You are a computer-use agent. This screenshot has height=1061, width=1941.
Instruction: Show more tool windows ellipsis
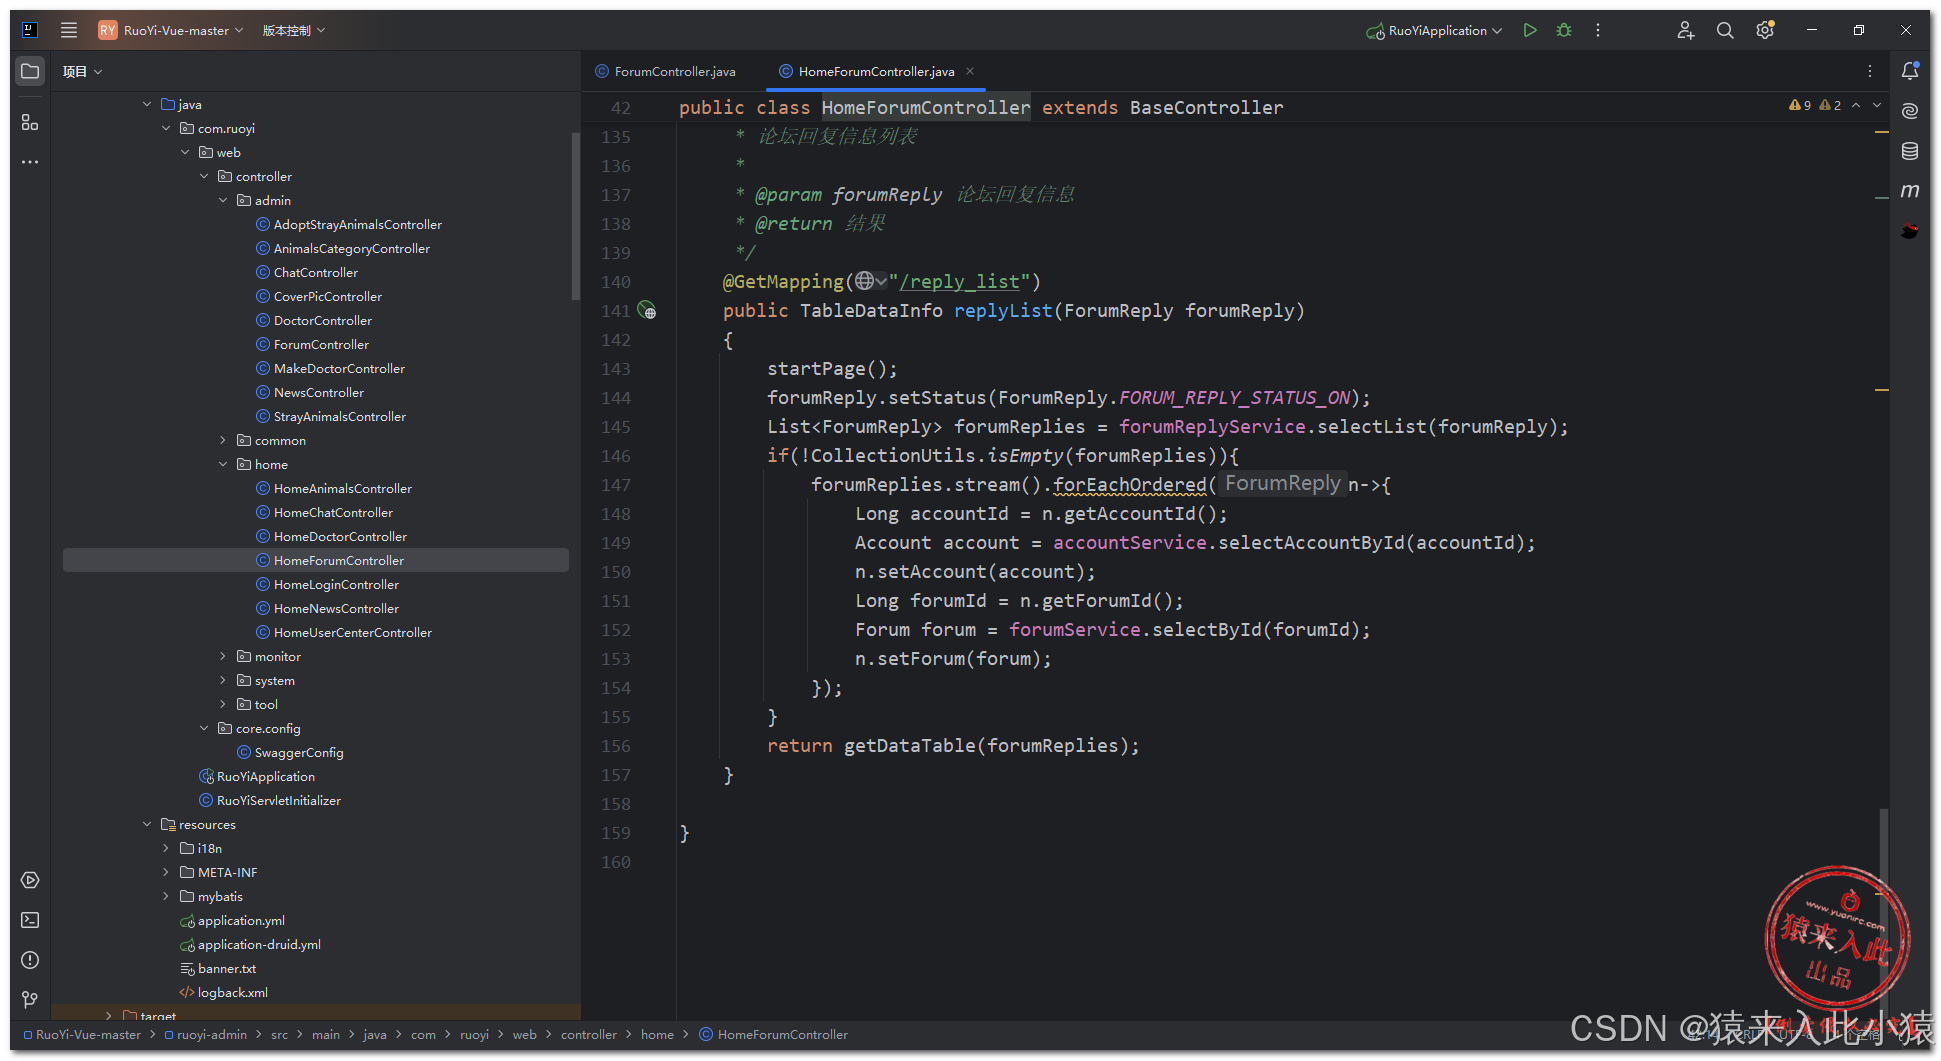30,161
